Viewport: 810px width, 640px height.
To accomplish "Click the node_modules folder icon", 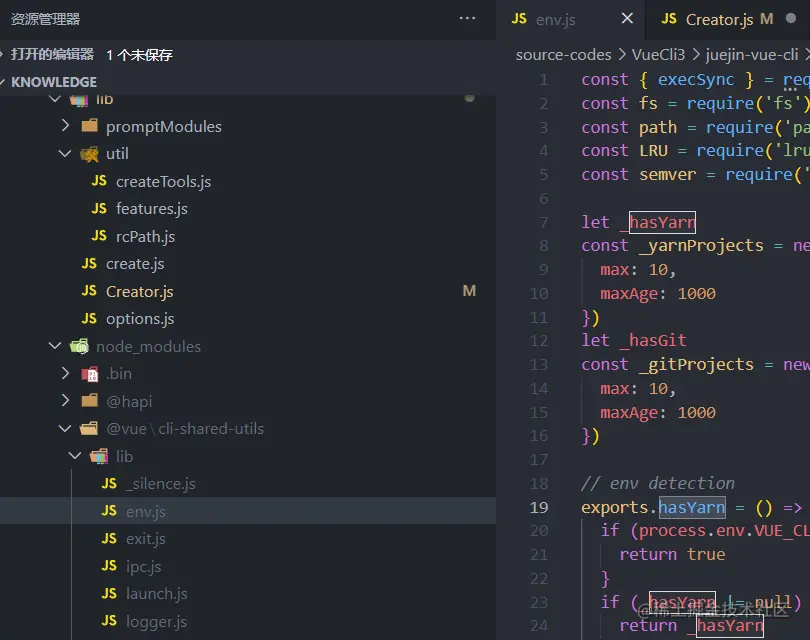I will (79, 346).
